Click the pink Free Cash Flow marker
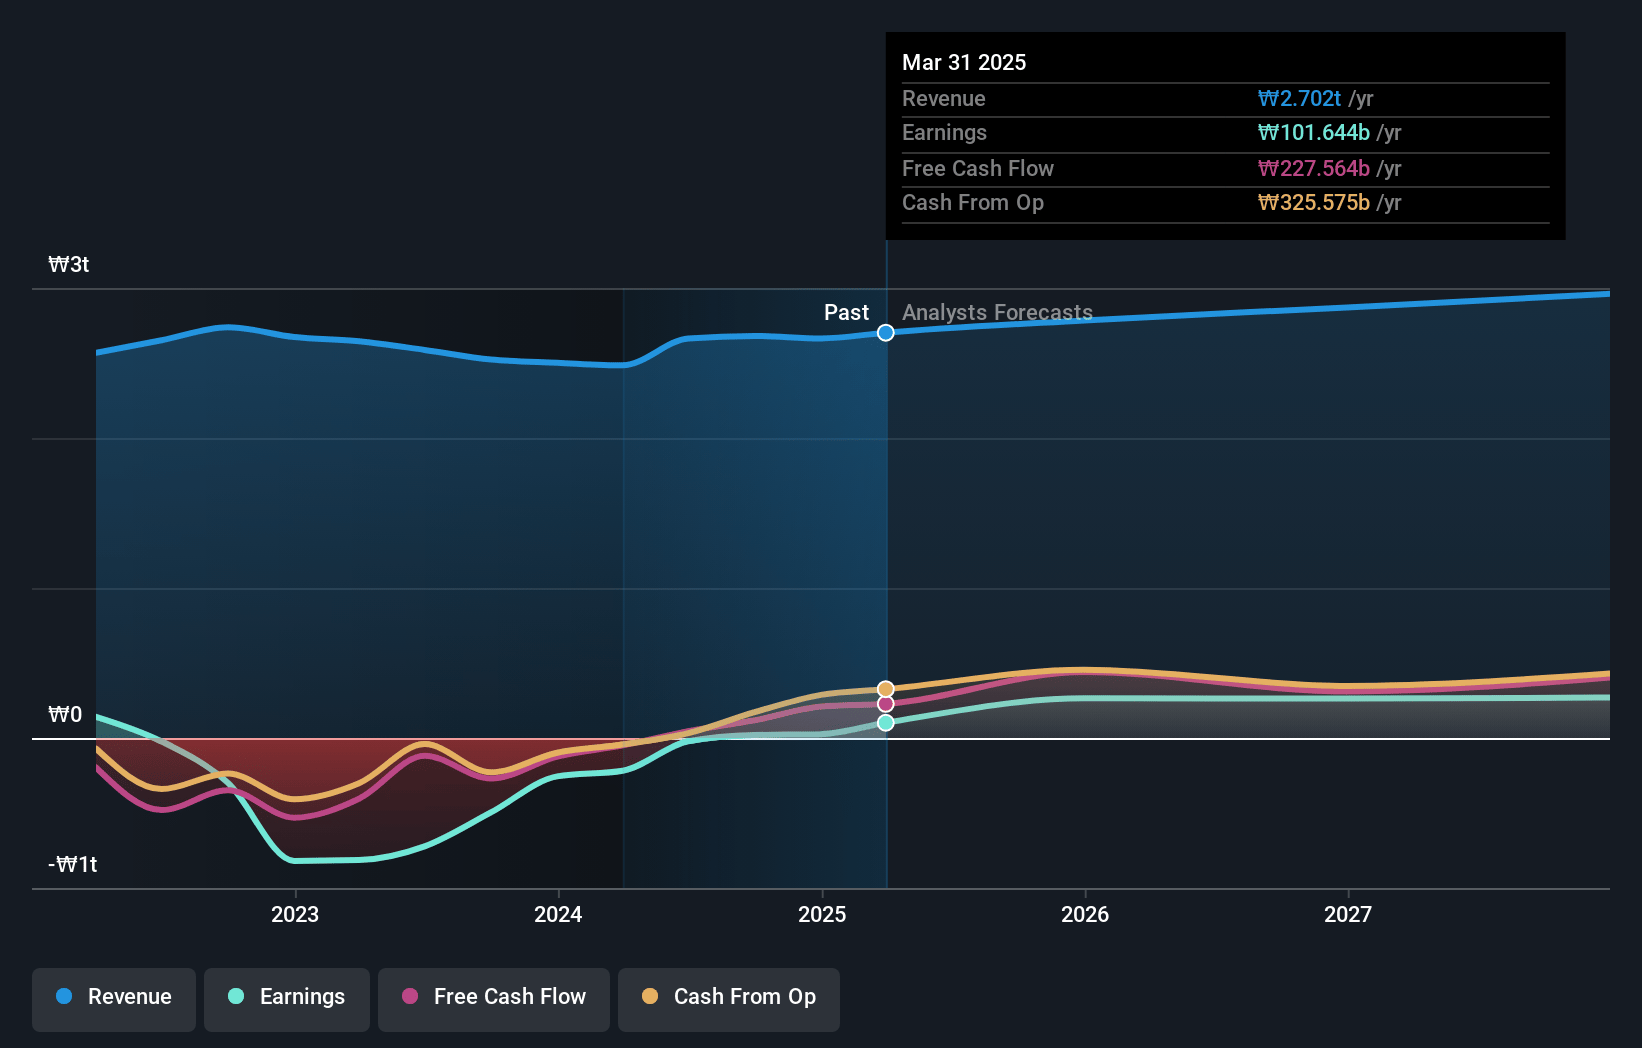The width and height of the screenshot is (1642, 1048). pos(886,704)
